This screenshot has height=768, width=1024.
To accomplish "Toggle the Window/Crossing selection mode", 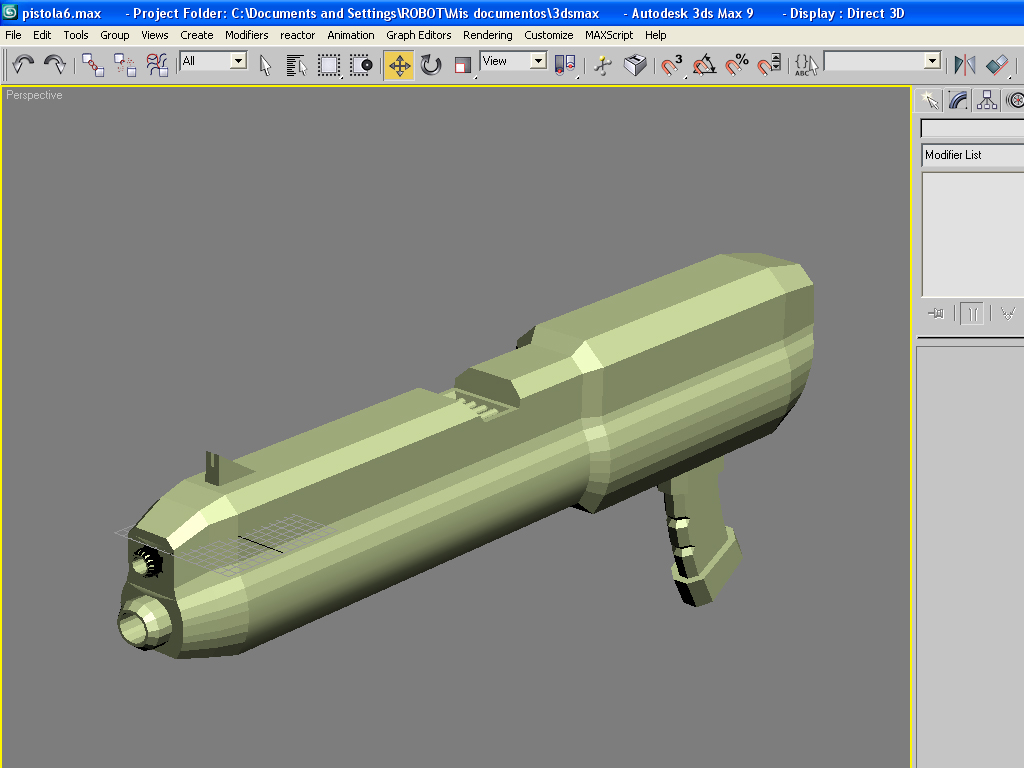I will (x=360, y=65).
